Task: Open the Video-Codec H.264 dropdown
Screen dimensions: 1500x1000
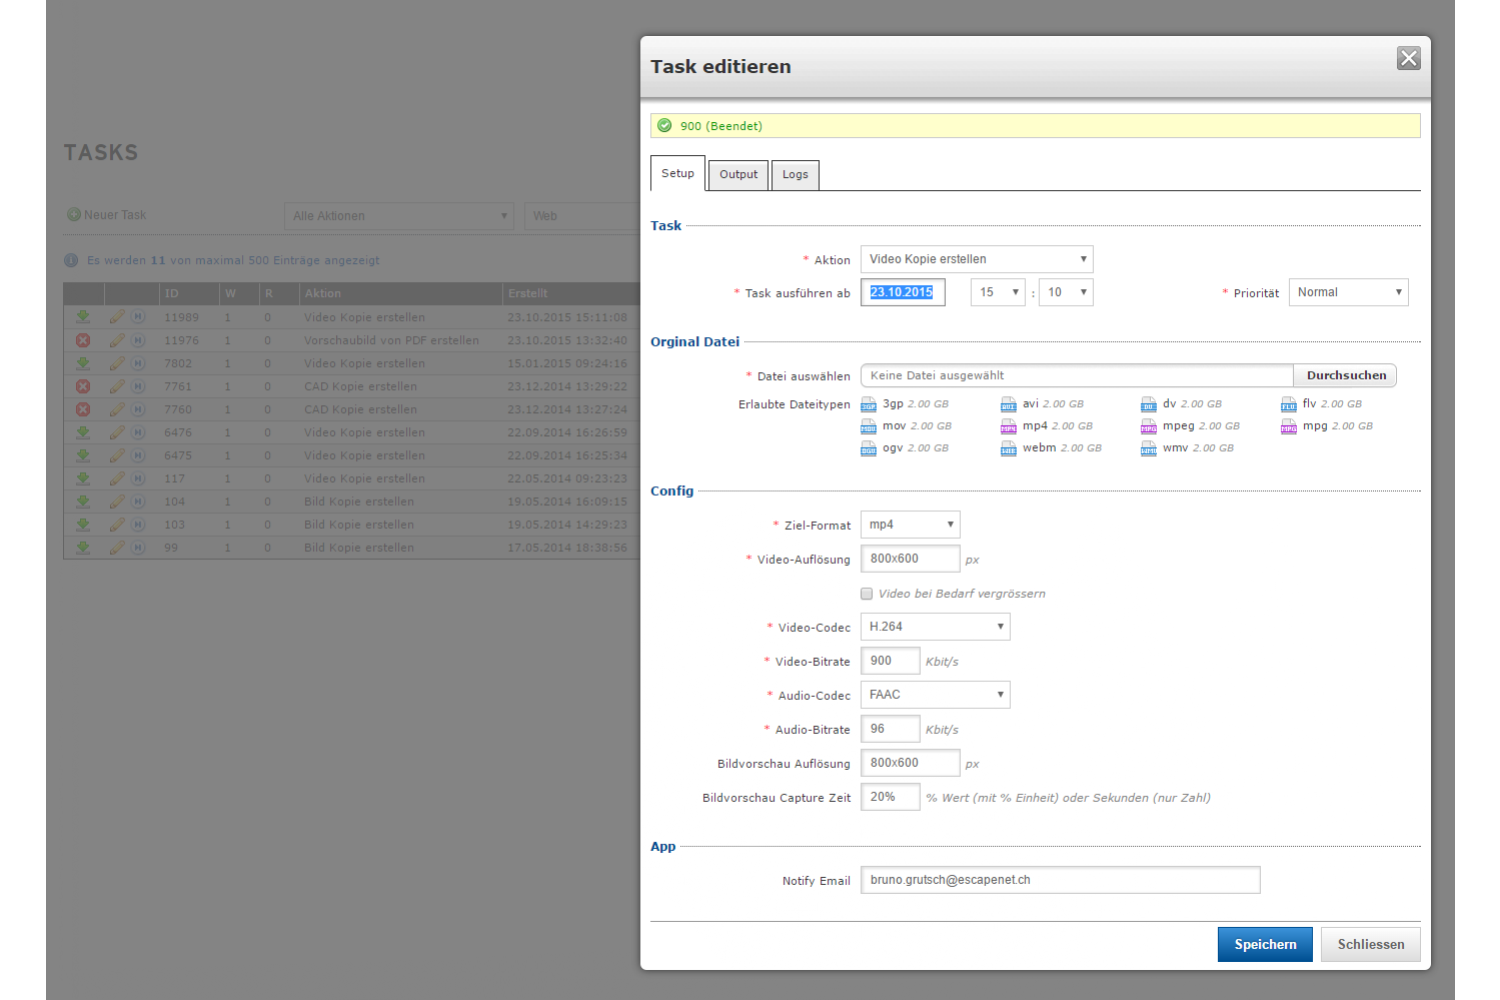Action: coord(935,627)
